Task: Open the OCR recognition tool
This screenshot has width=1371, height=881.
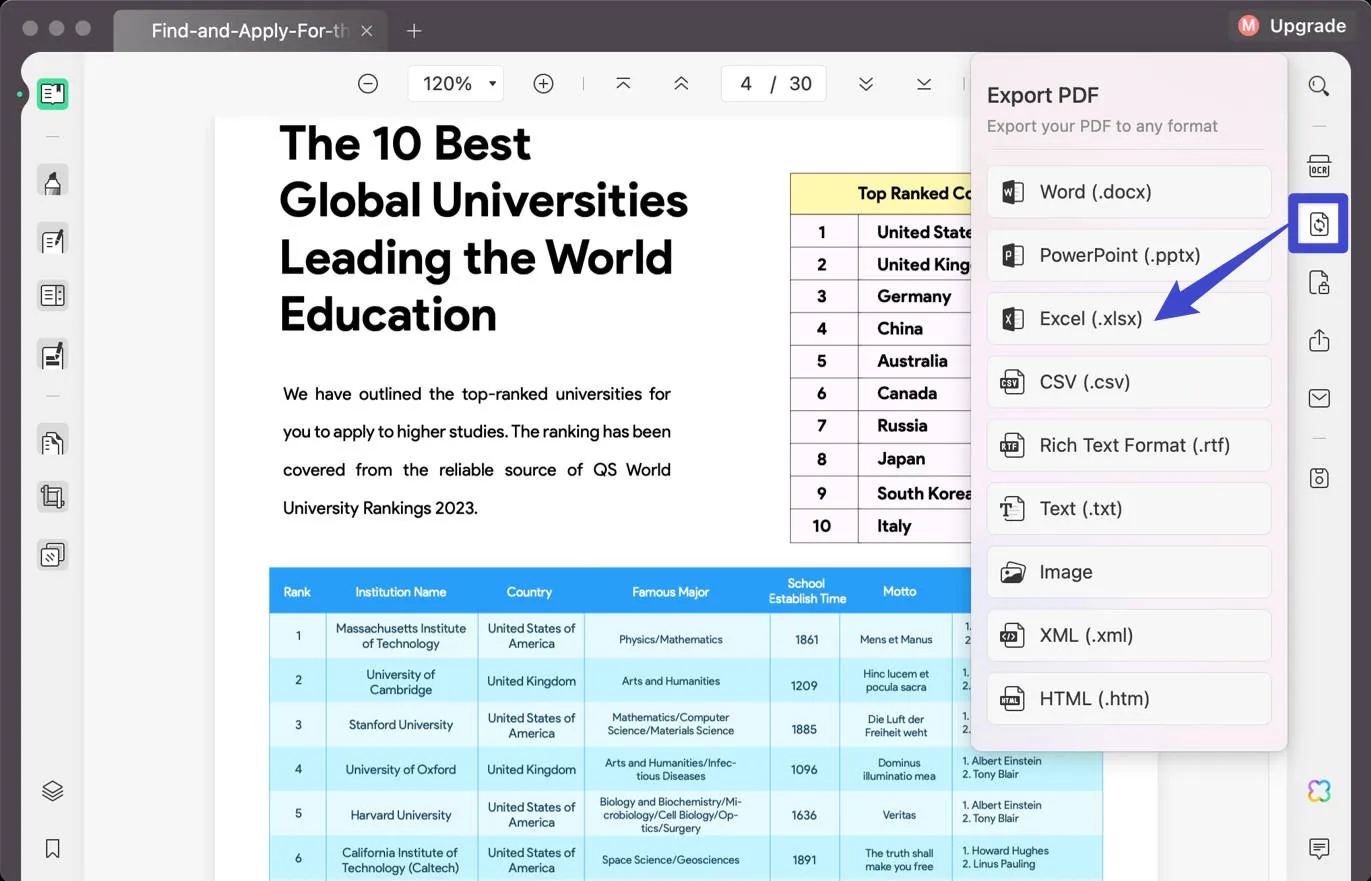Action: click(1319, 166)
